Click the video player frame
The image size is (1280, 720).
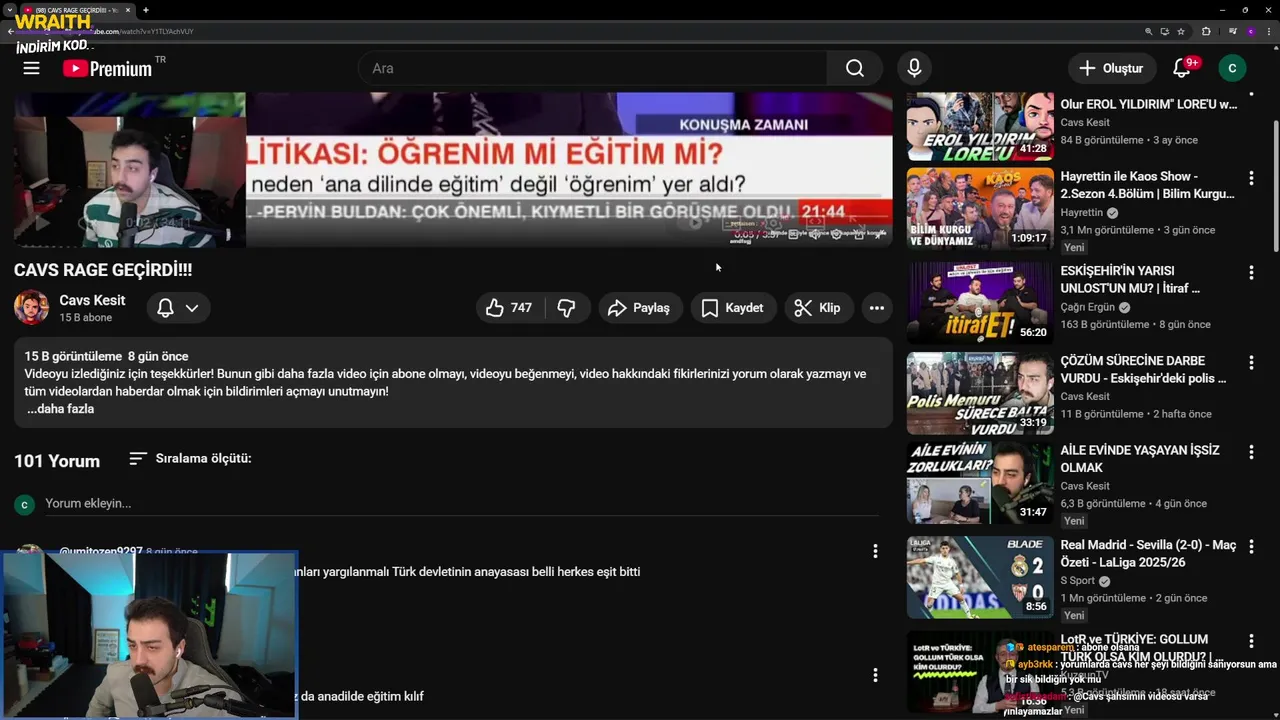click(x=453, y=170)
